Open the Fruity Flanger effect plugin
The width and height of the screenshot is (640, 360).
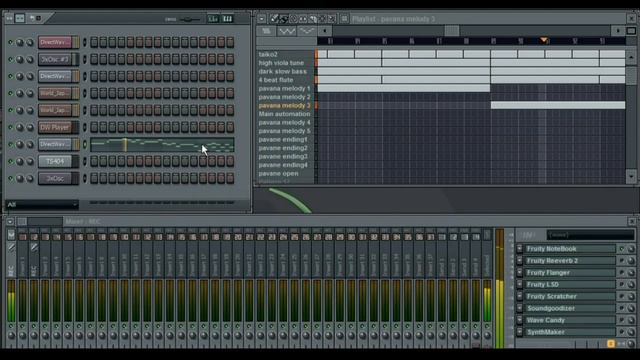(570, 272)
